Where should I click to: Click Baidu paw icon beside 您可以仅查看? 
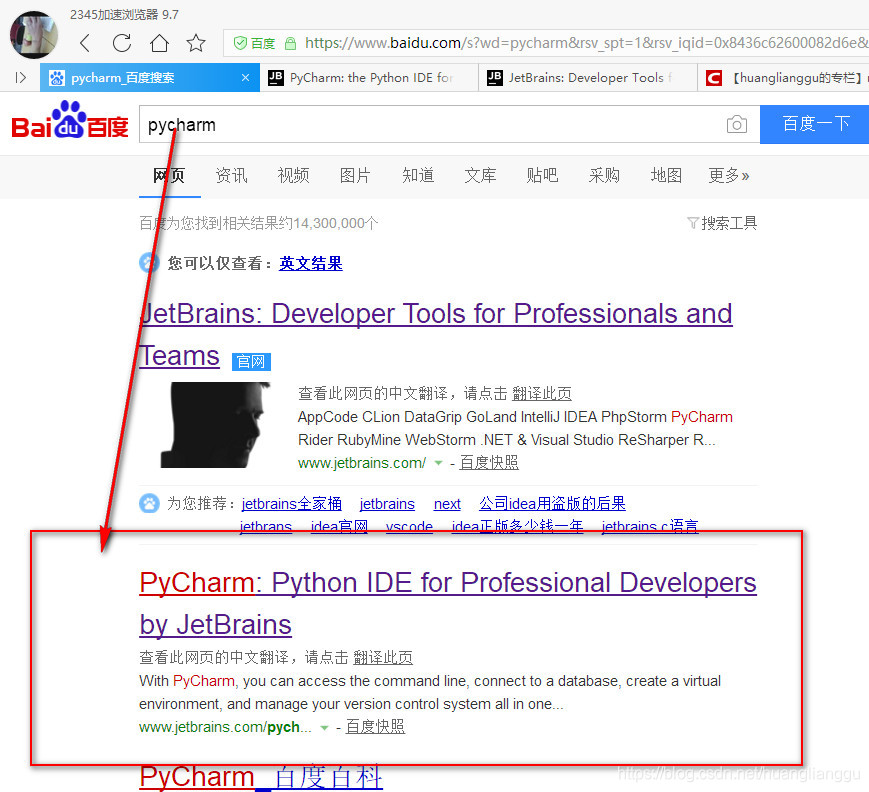(x=149, y=262)
